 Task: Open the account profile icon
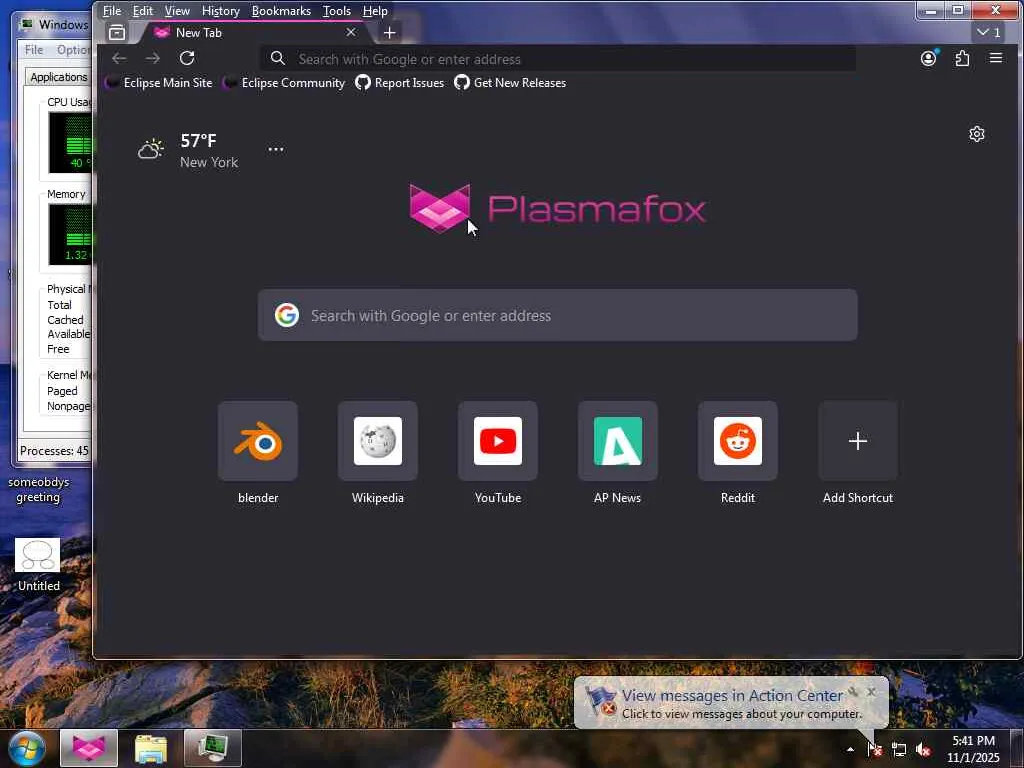click(x=929, y=59)
